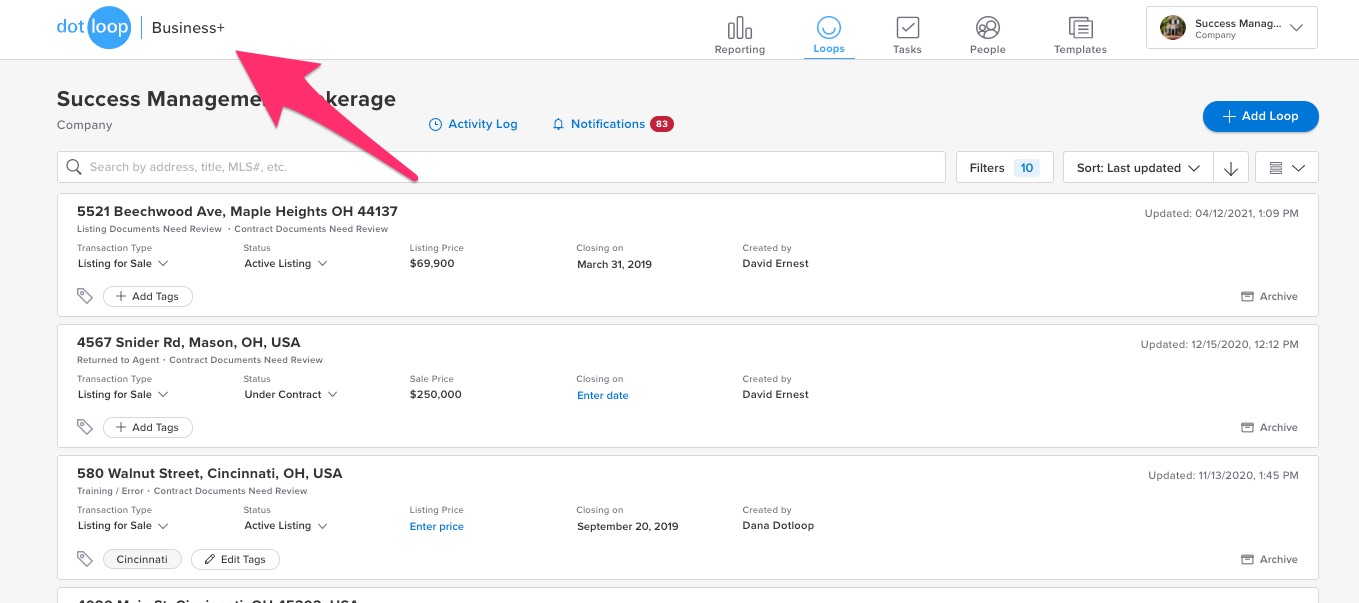1359x603 pixels.
Task: Click the search magnifier icon
Action: pos(74,167)
